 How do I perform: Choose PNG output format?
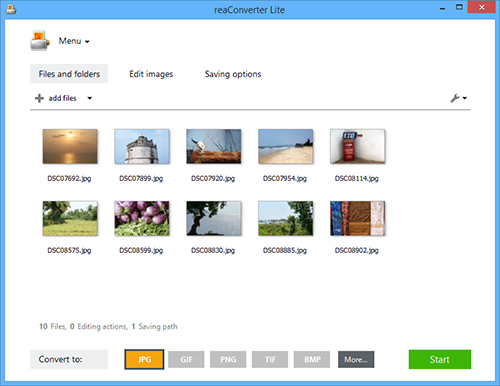pos(228,359)
